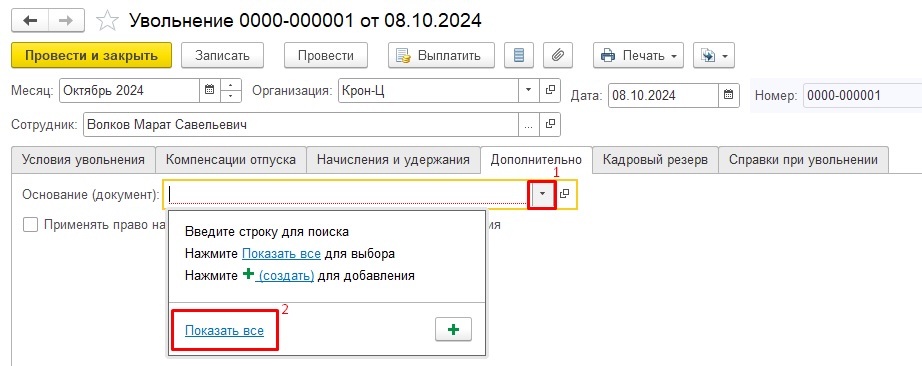Click the Дата field 08.10.2024
The image size is (922, 366).
663,95
